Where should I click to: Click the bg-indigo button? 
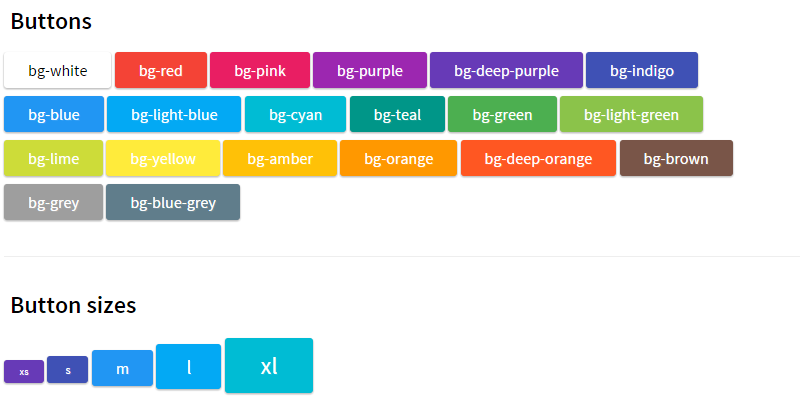click(x=642, y=71)
